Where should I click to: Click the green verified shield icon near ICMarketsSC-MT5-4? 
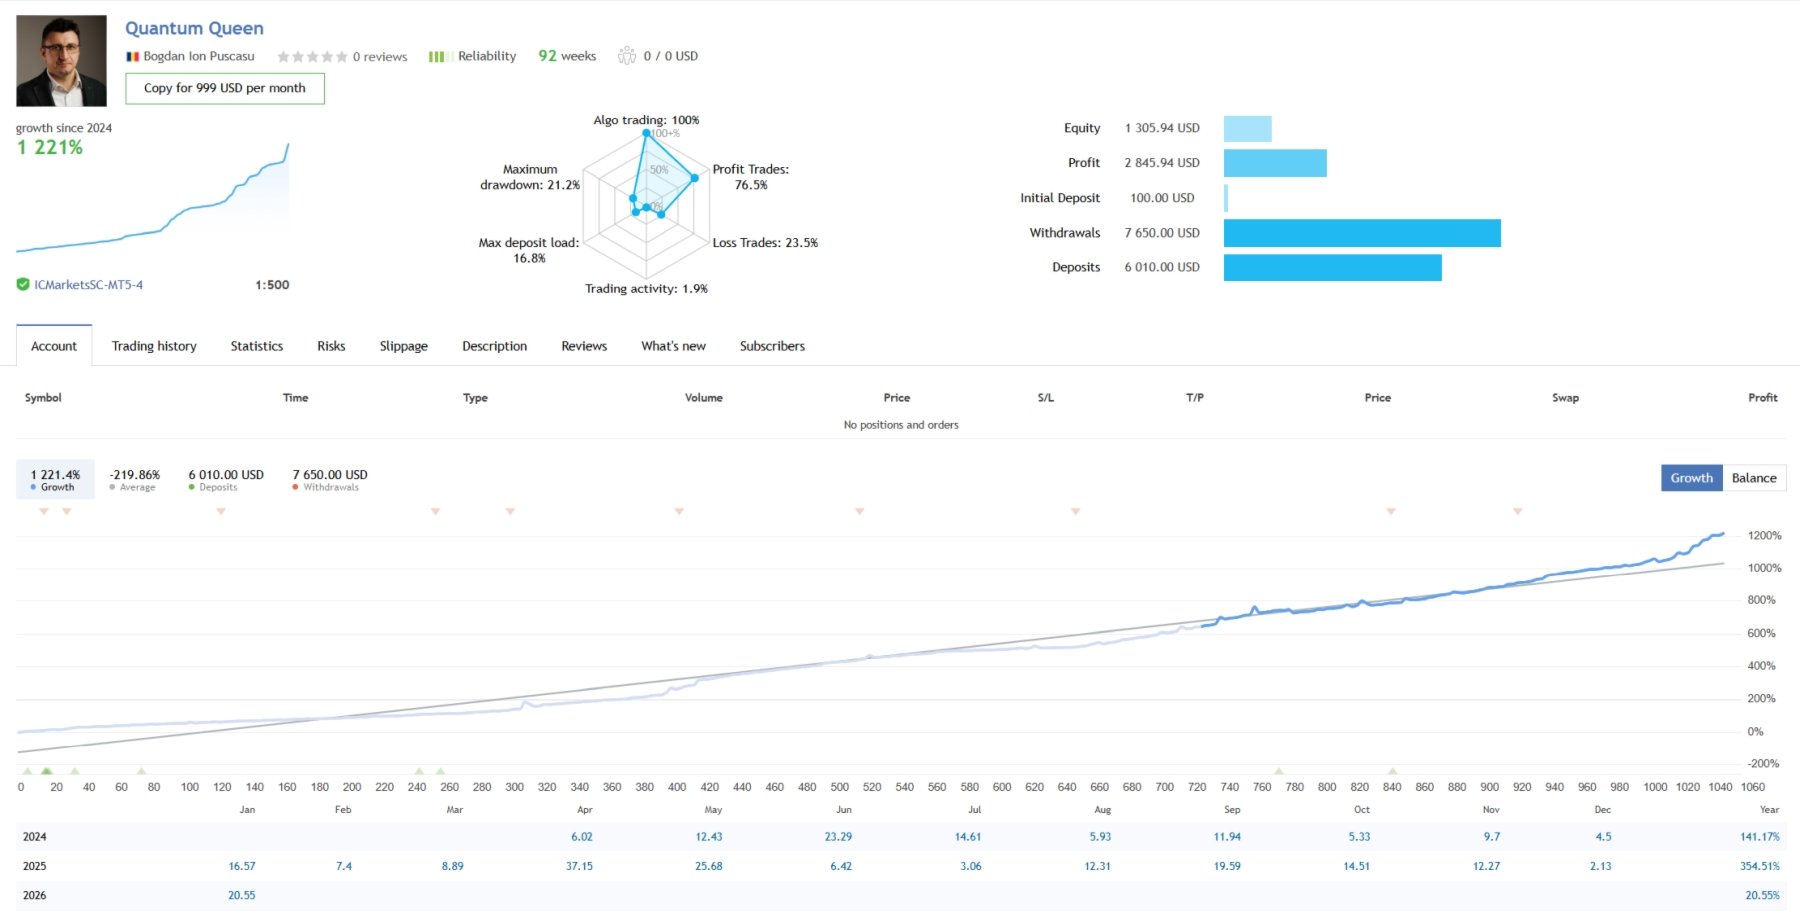tap(23, 285)
